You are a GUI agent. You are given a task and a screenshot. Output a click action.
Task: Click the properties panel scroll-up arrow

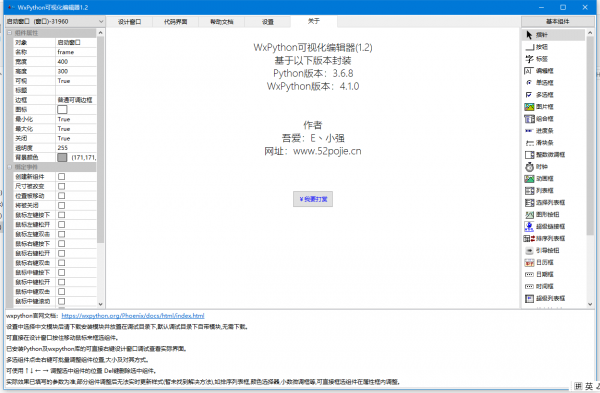click(x=100, y=33)
